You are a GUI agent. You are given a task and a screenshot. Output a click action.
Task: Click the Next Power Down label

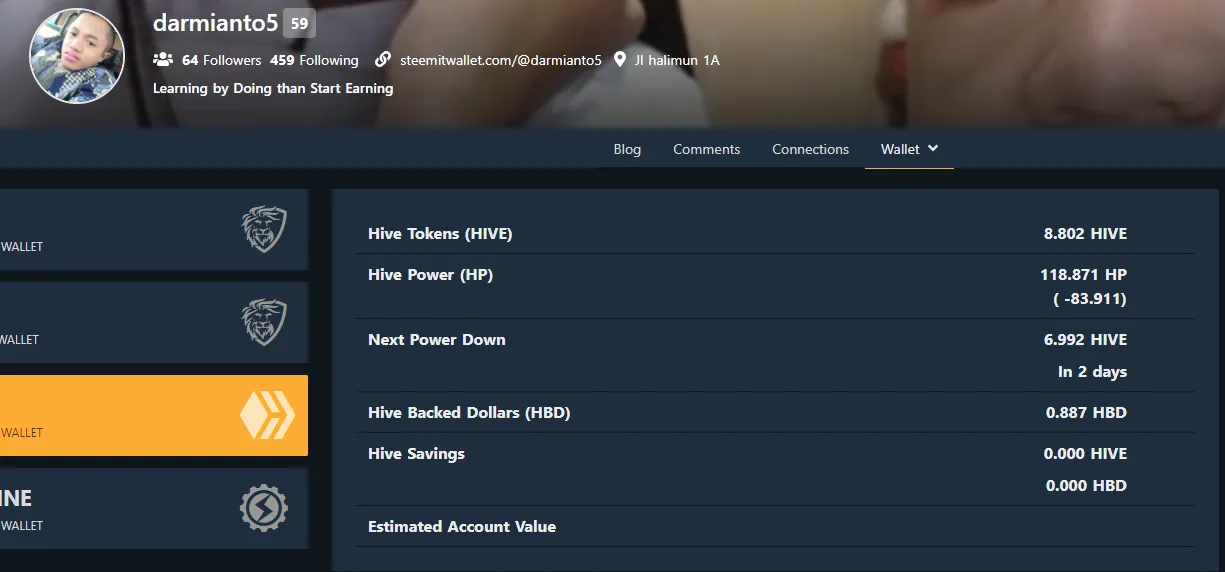(437, 340)
